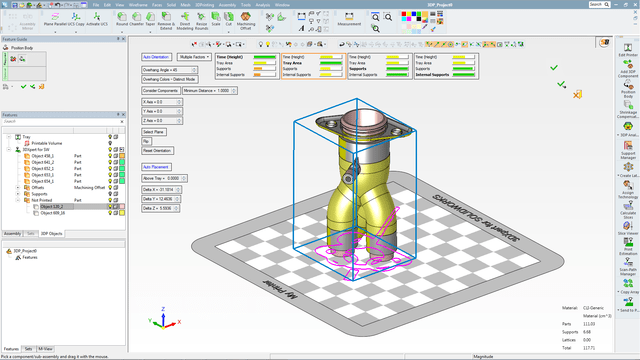Select the Round tool in the ribbon
This screenshot has width=640, height=360.
click(122, 19)
